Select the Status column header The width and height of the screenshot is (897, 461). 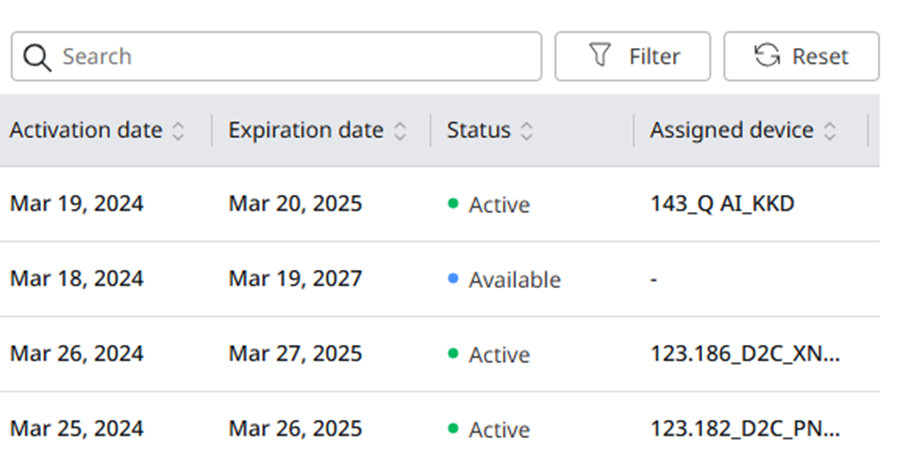478,130
